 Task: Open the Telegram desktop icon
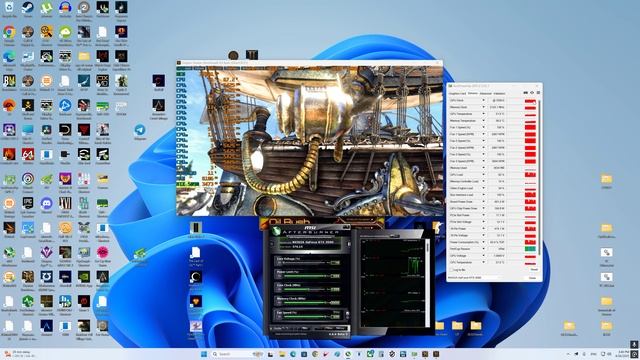(140, 131)
